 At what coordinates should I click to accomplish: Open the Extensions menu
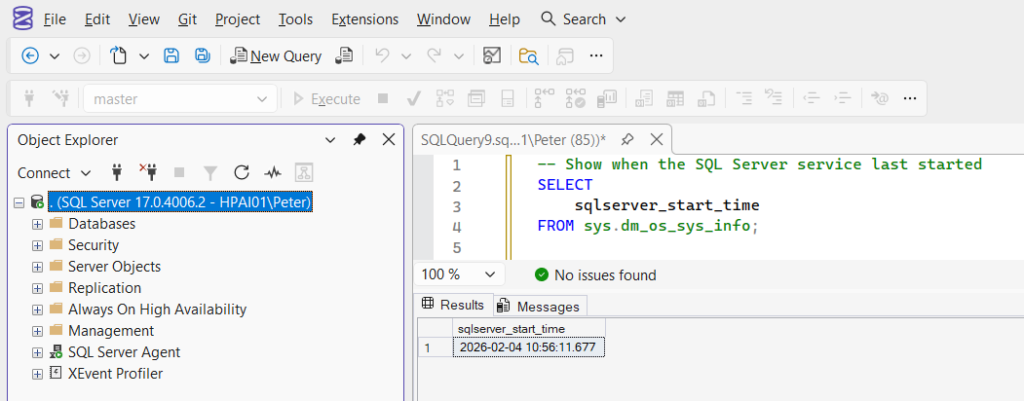[365, 20]
